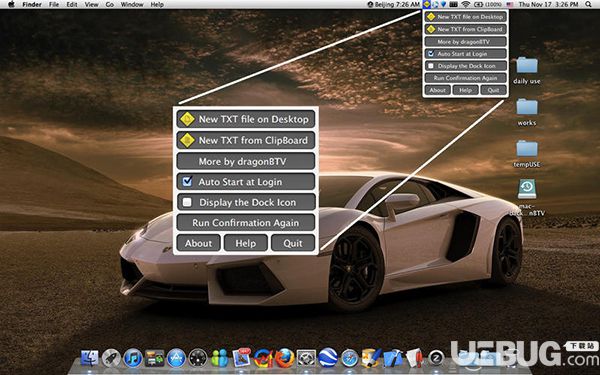Open the Apple menu
The height and width of the screenshot is (375, 600).
(x=11, y=4)
